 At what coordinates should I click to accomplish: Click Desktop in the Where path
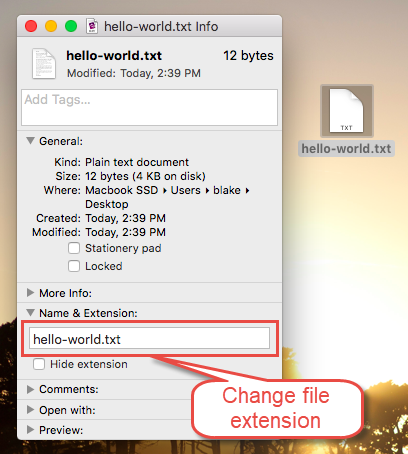tap(107, 204)
